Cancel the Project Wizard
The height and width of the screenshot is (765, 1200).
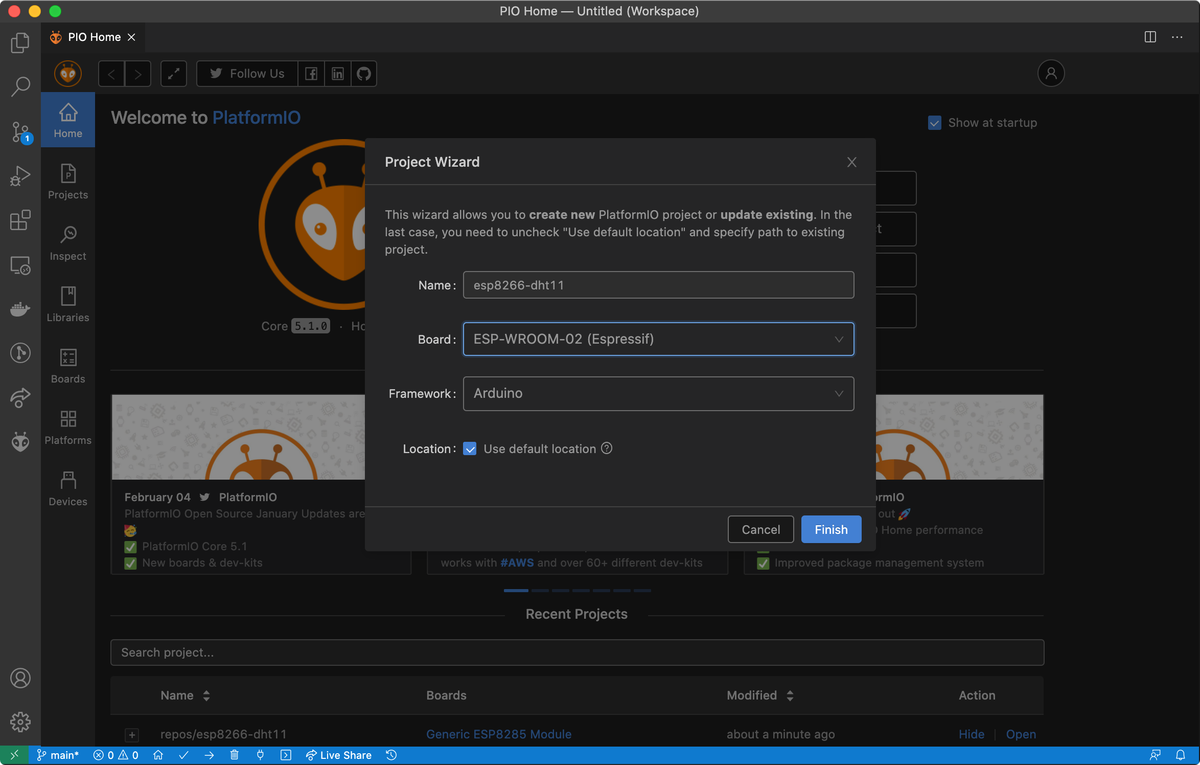click(761, 530)
